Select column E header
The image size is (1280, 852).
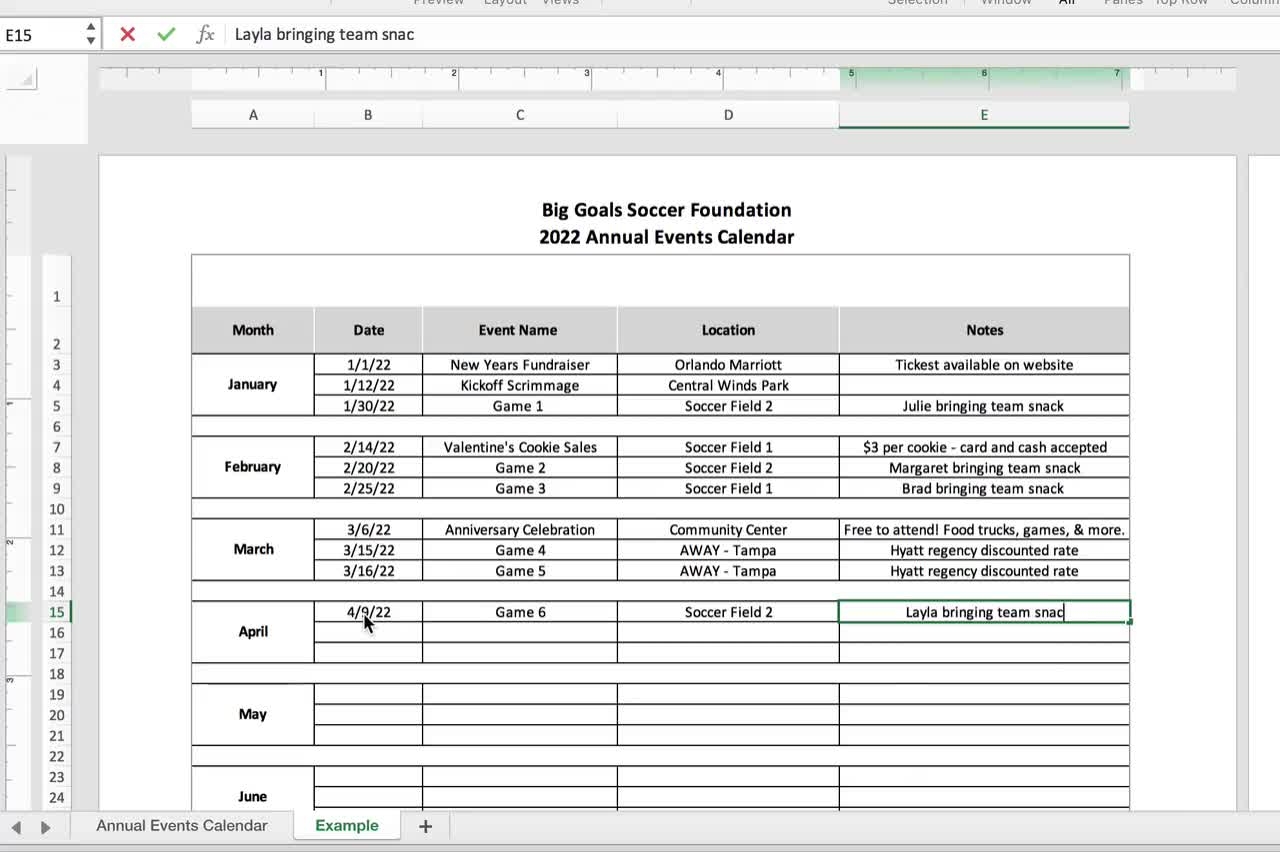pos(984,115)
